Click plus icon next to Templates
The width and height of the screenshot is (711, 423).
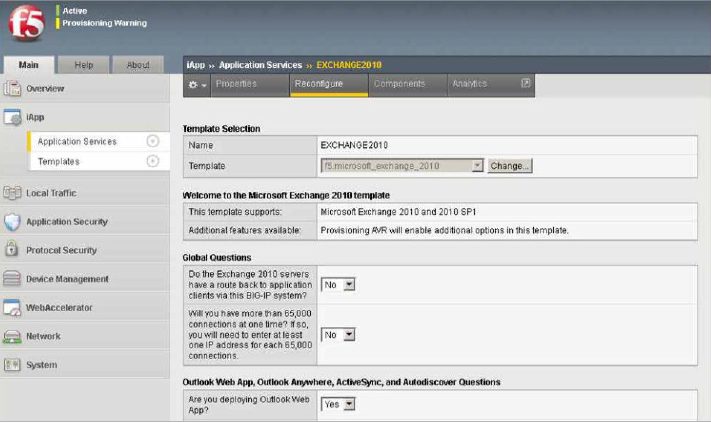click(x=153, y=161)
